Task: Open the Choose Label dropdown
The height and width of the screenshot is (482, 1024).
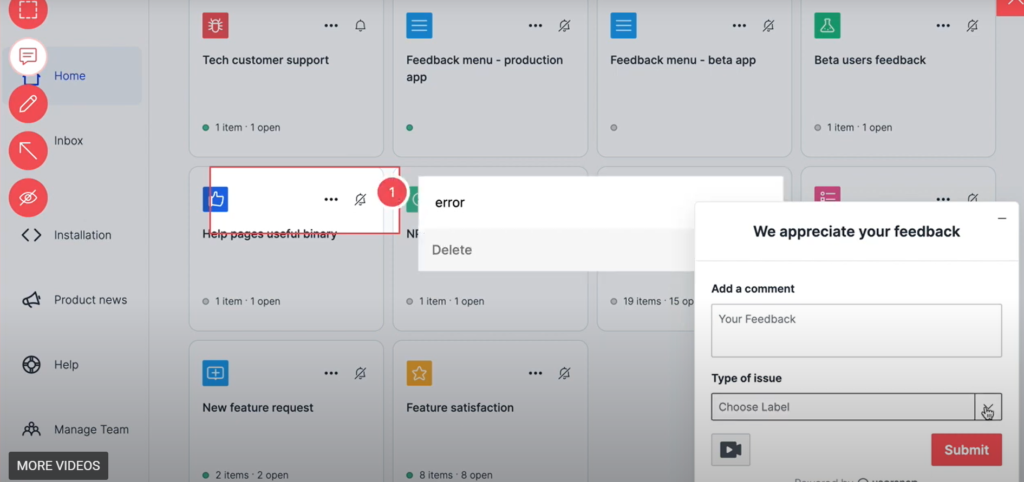Action: coord(856,407)
